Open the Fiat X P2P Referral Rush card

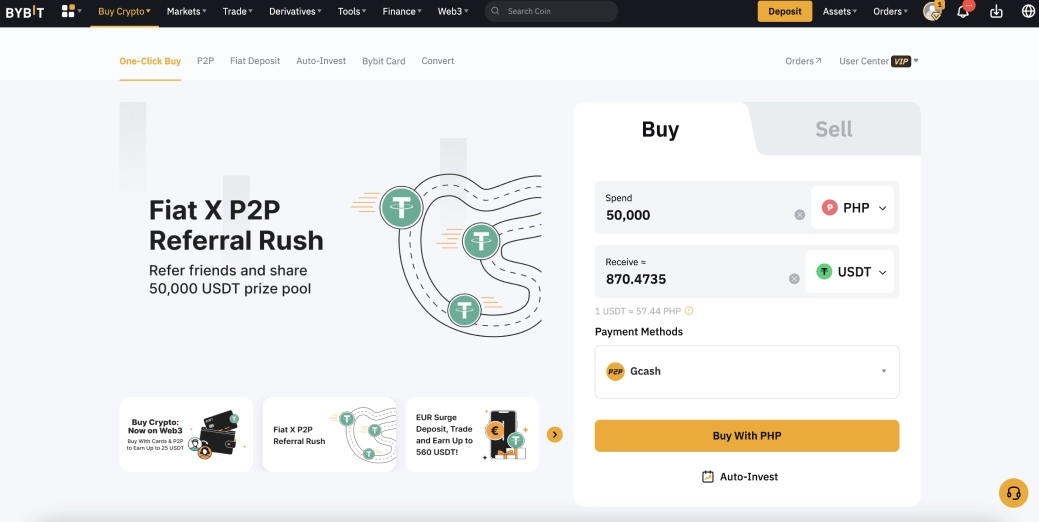pos(329,435)
